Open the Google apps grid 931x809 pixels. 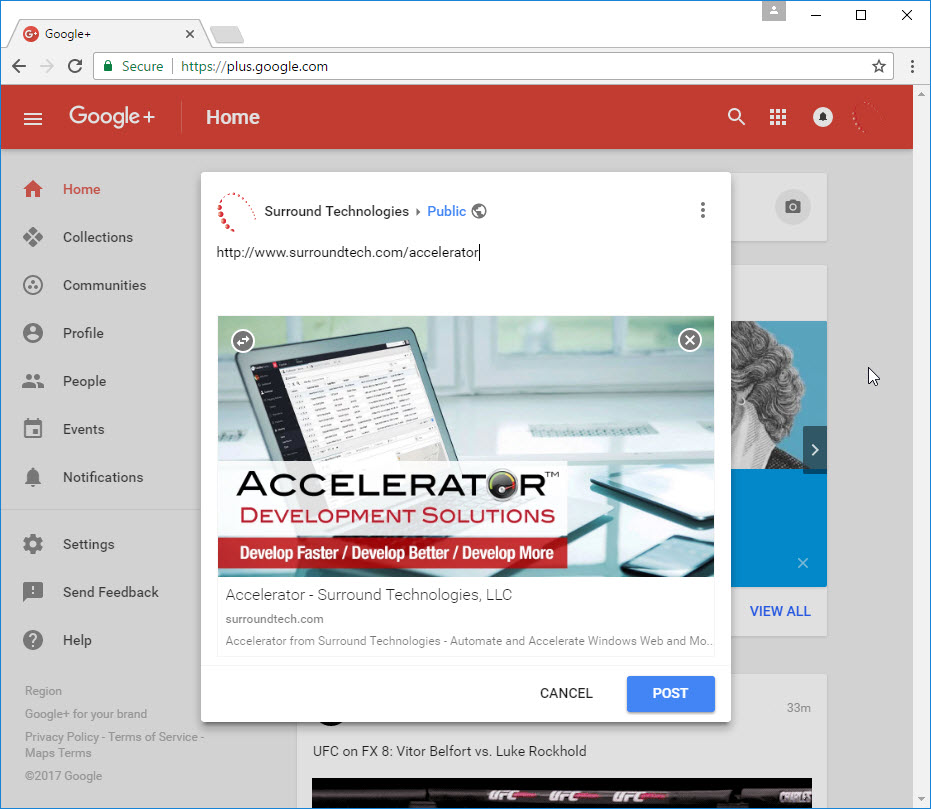pyautogui.click(x=778, y=117)
